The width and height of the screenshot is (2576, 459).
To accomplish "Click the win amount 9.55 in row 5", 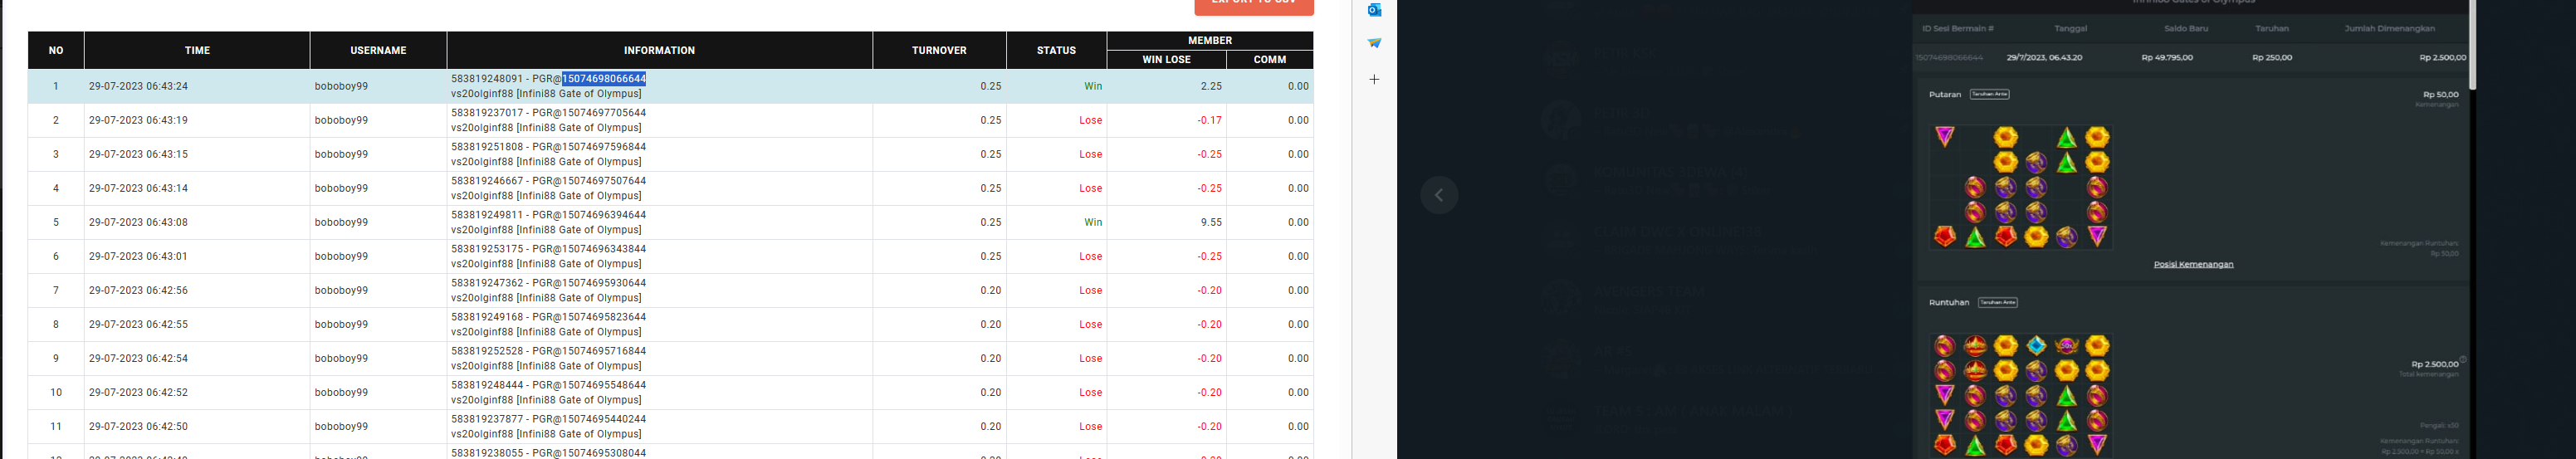I will click(x=1211, y=222).
